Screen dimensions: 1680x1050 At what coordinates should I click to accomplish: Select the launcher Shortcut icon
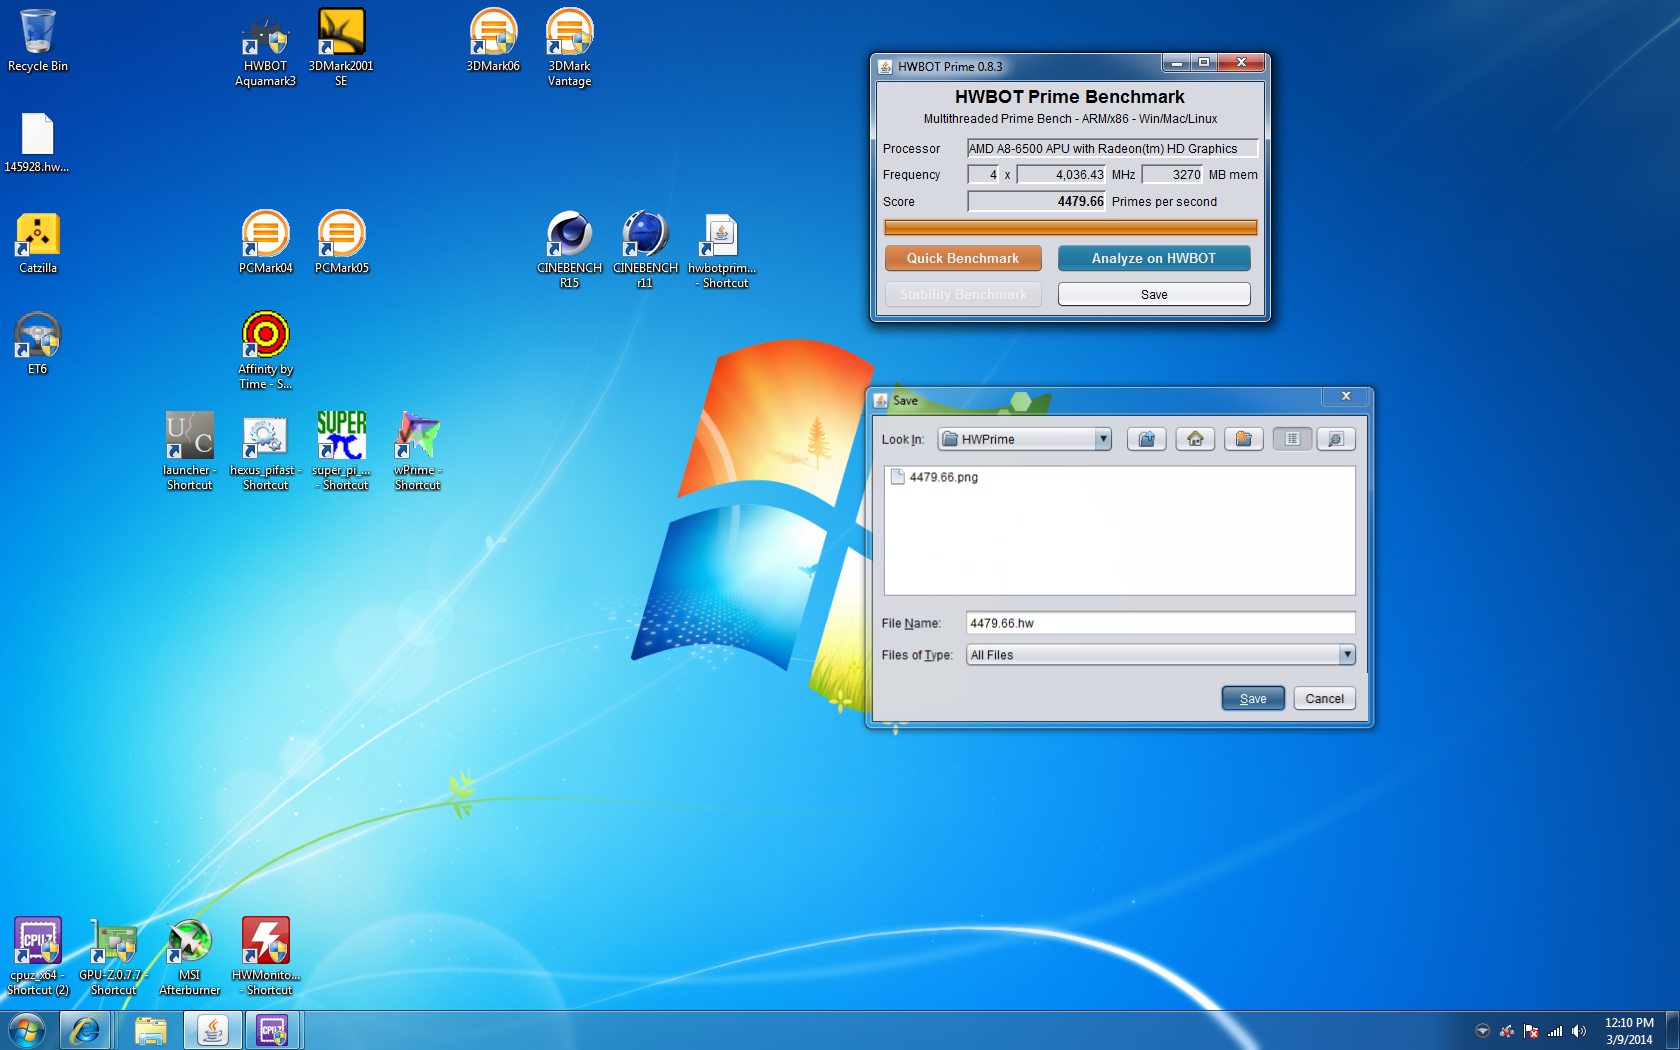point(190,451)
